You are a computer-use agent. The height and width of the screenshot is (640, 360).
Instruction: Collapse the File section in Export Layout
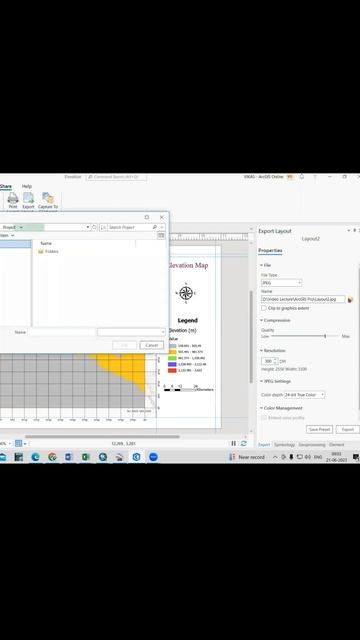click(262, 265)
